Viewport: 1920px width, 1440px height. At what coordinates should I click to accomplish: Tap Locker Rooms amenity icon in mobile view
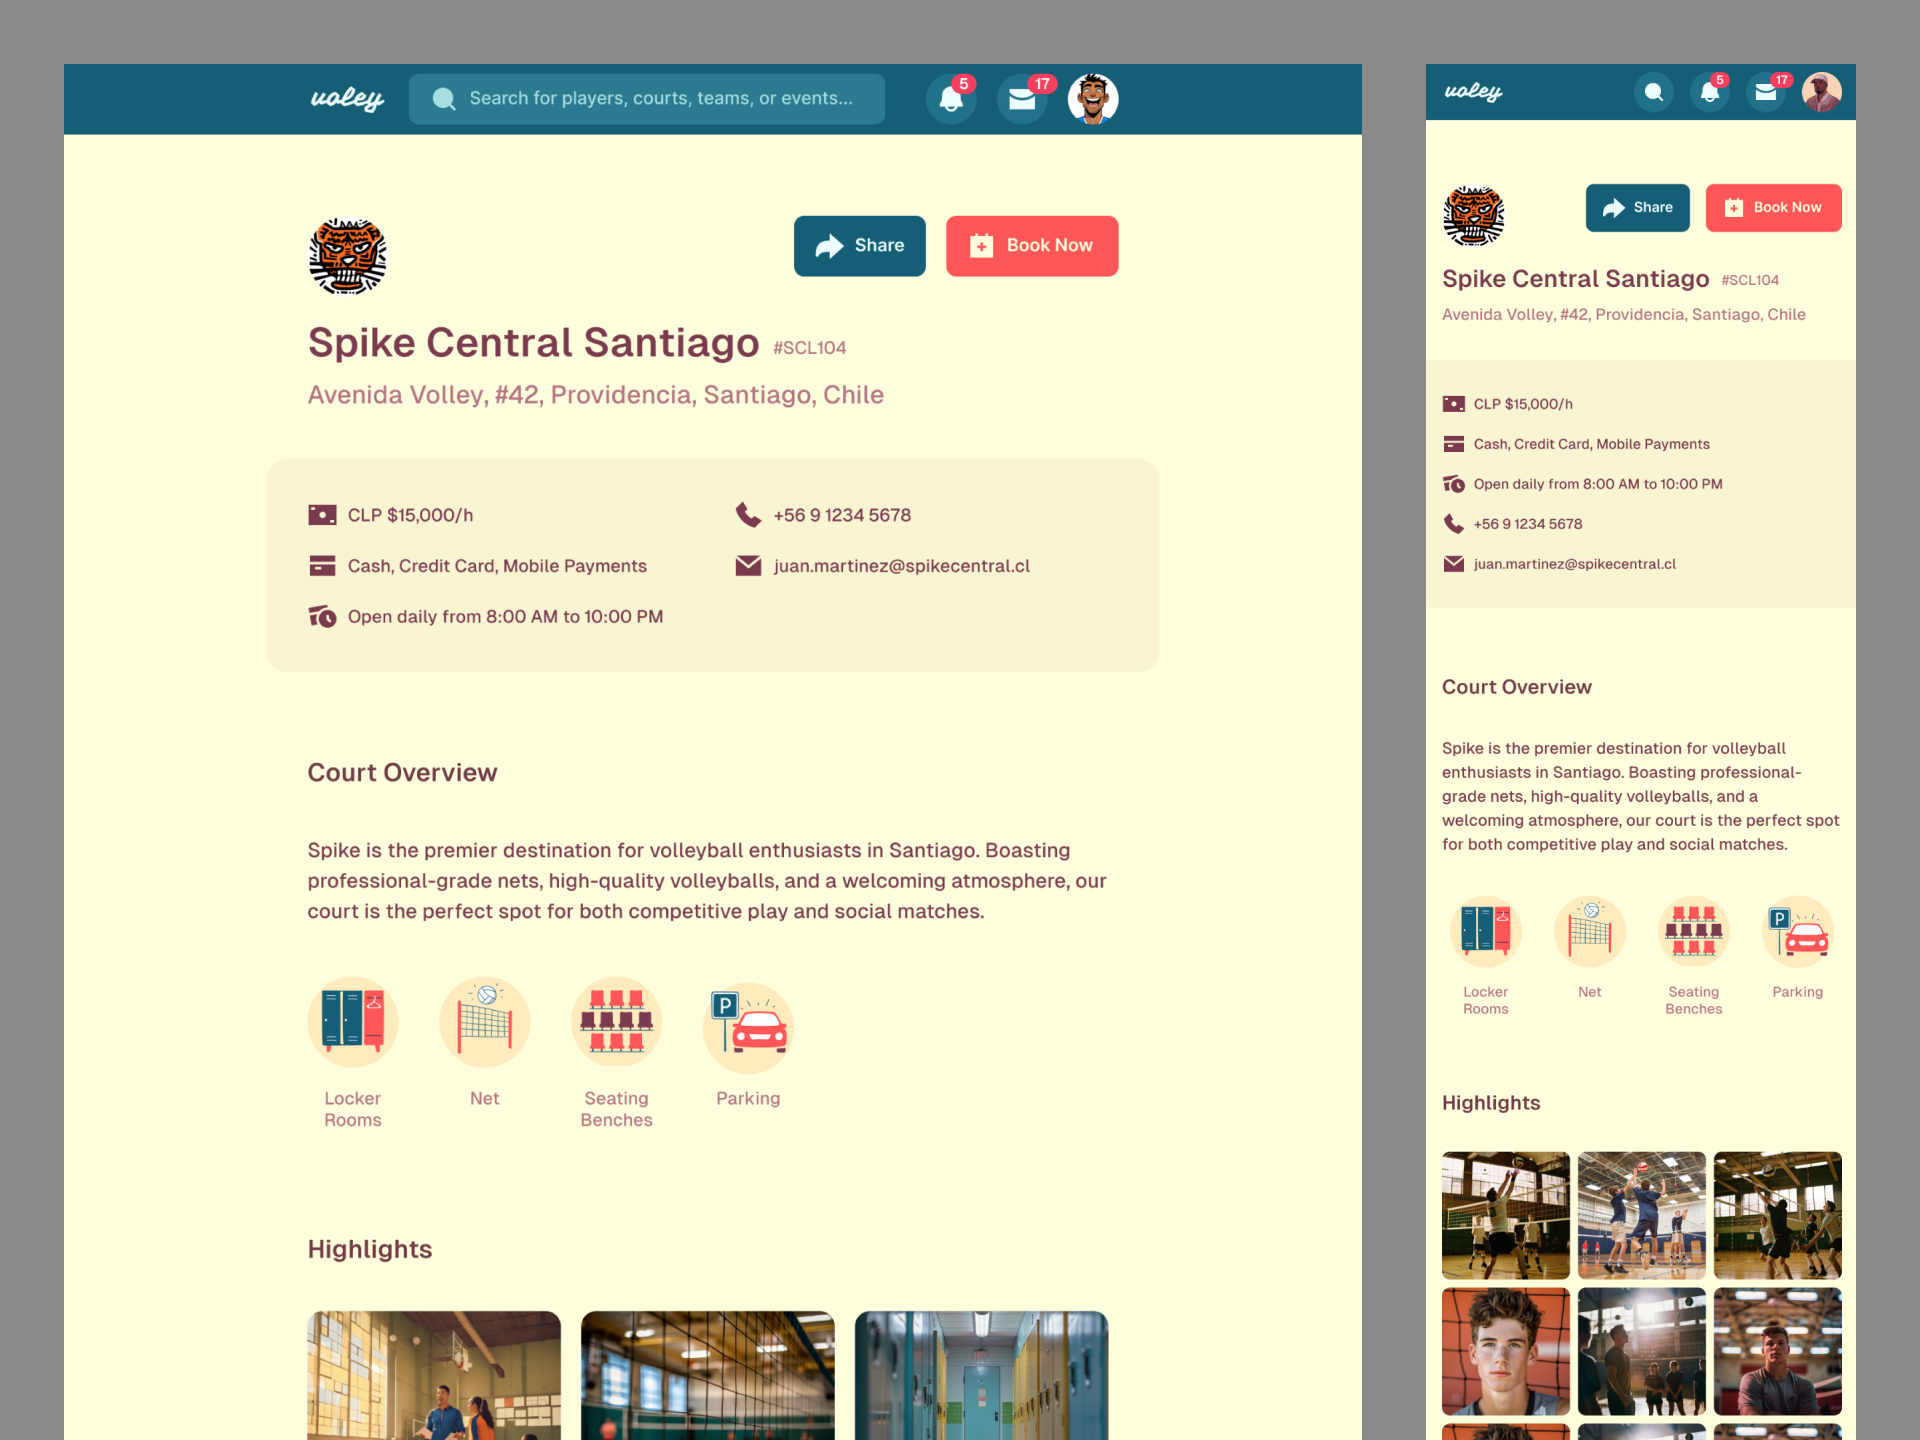(x=1486, y=932)
